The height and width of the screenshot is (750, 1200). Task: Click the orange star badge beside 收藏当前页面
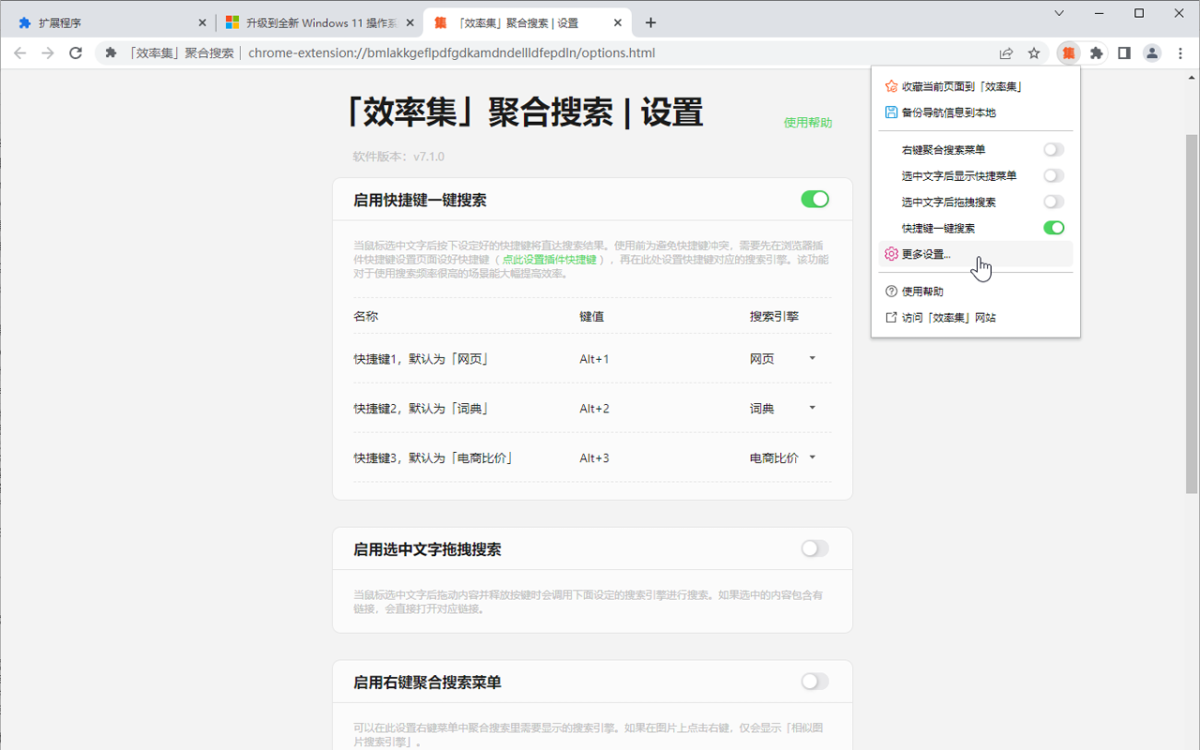click(890, 86)
